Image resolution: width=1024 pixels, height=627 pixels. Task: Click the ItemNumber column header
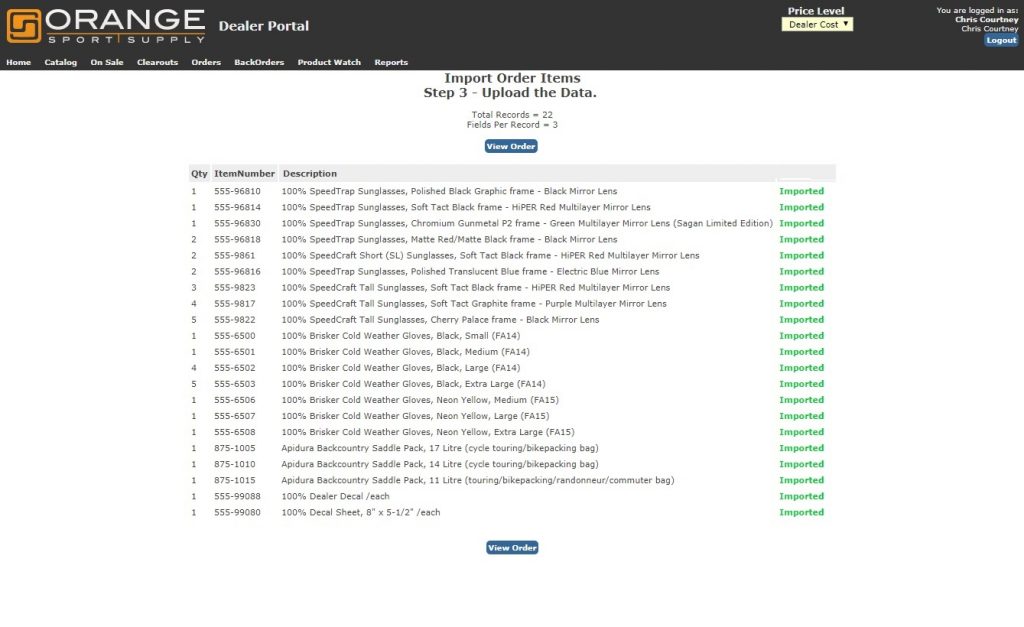coord(244,174)
